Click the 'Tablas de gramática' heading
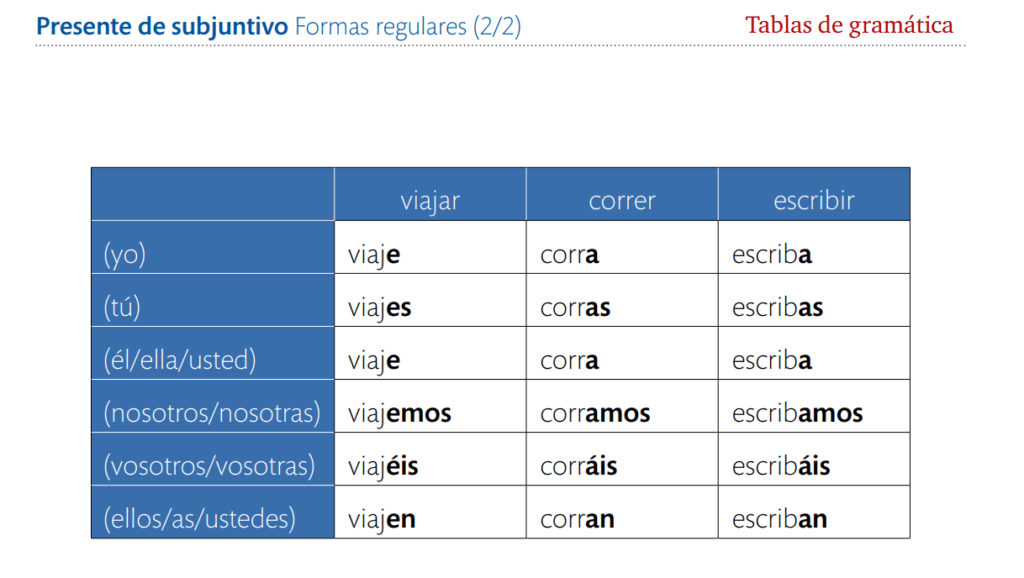 [849, 26]
